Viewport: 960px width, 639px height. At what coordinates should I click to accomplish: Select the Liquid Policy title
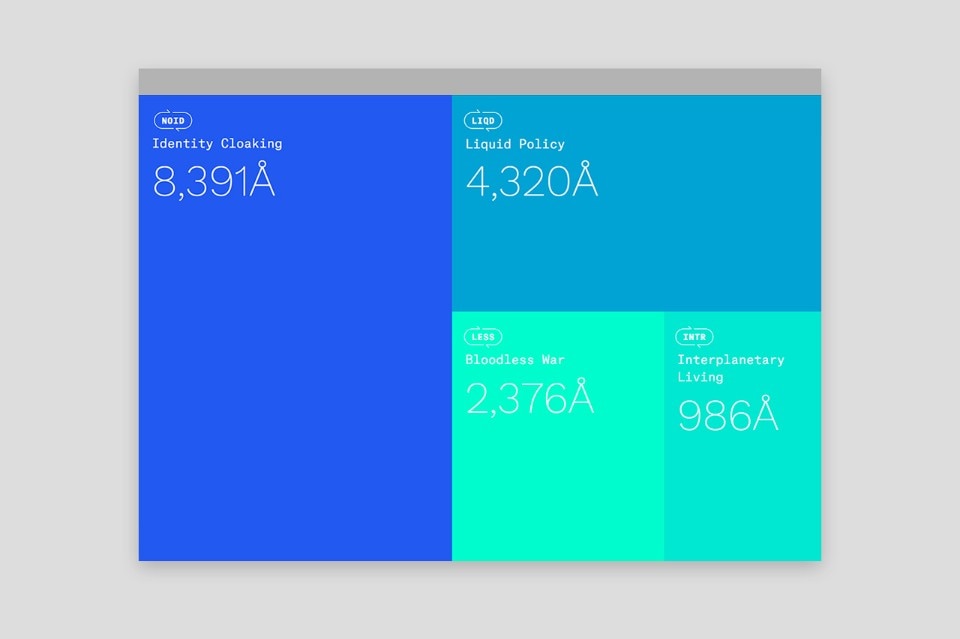tap(515, 144)
